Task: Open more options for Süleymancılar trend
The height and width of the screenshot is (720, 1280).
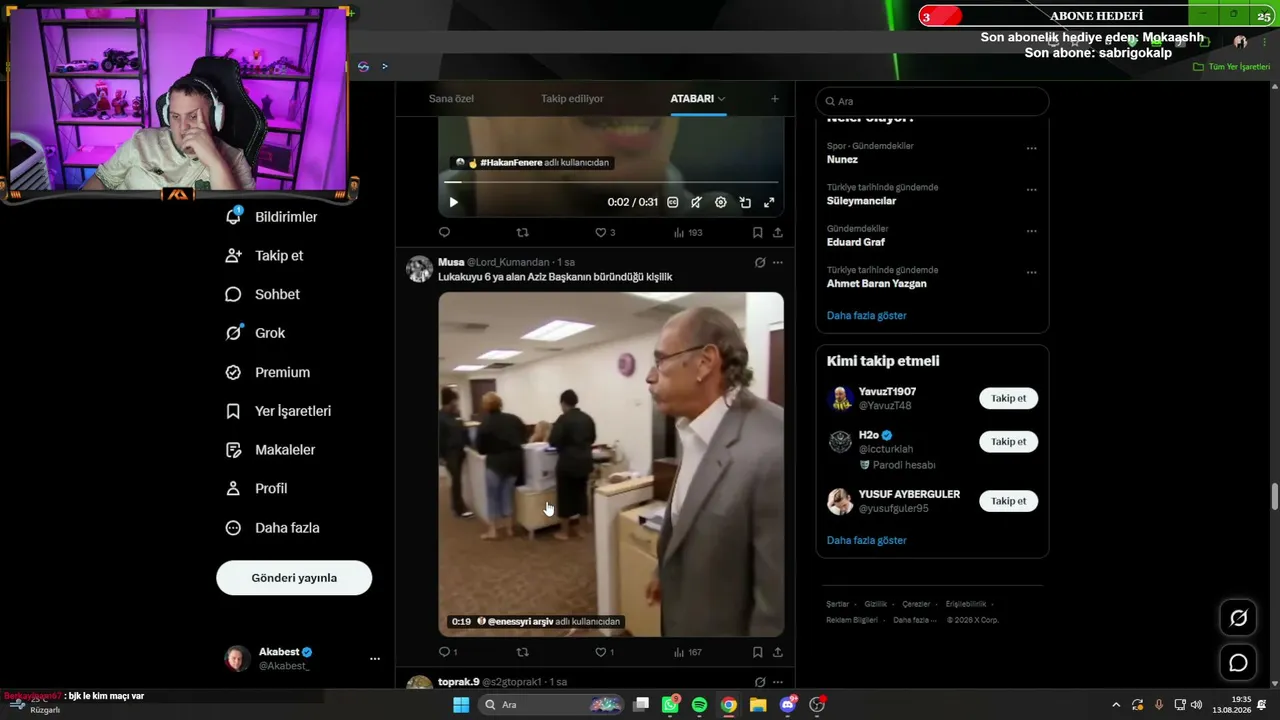Action: [1031, 190]
